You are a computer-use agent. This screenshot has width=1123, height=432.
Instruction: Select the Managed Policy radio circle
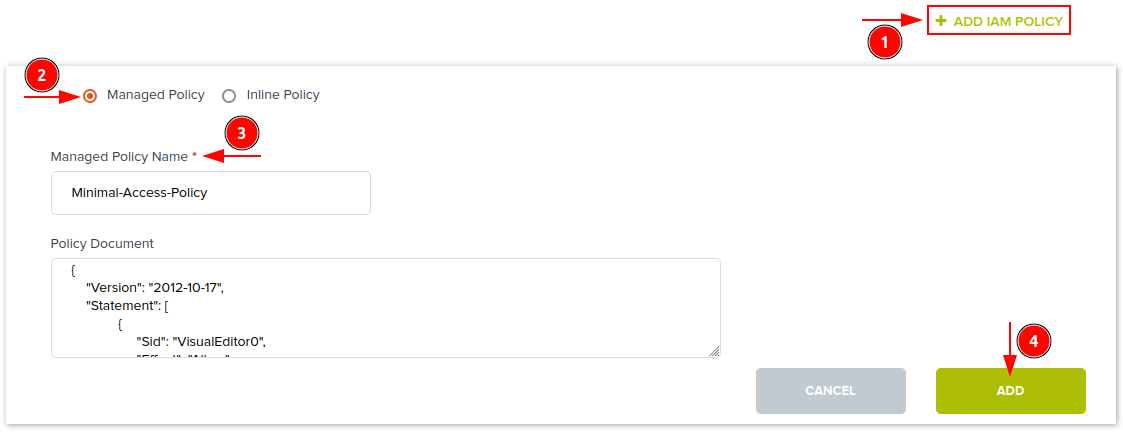90,96
